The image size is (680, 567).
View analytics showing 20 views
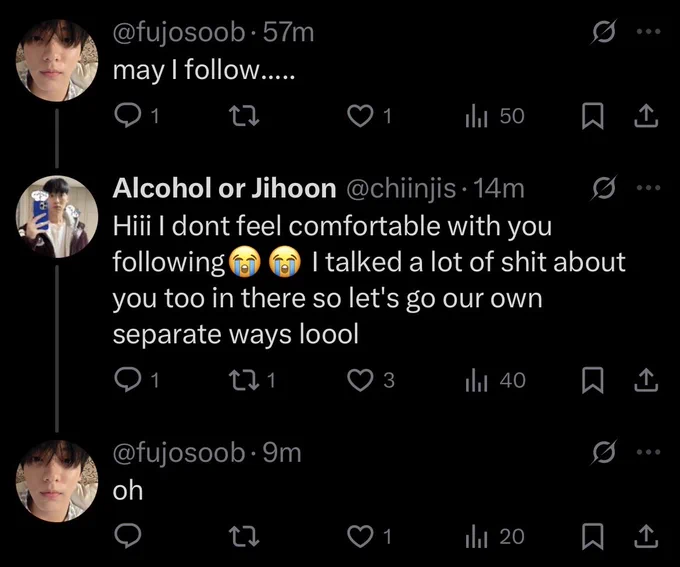[x=494, y=537]
